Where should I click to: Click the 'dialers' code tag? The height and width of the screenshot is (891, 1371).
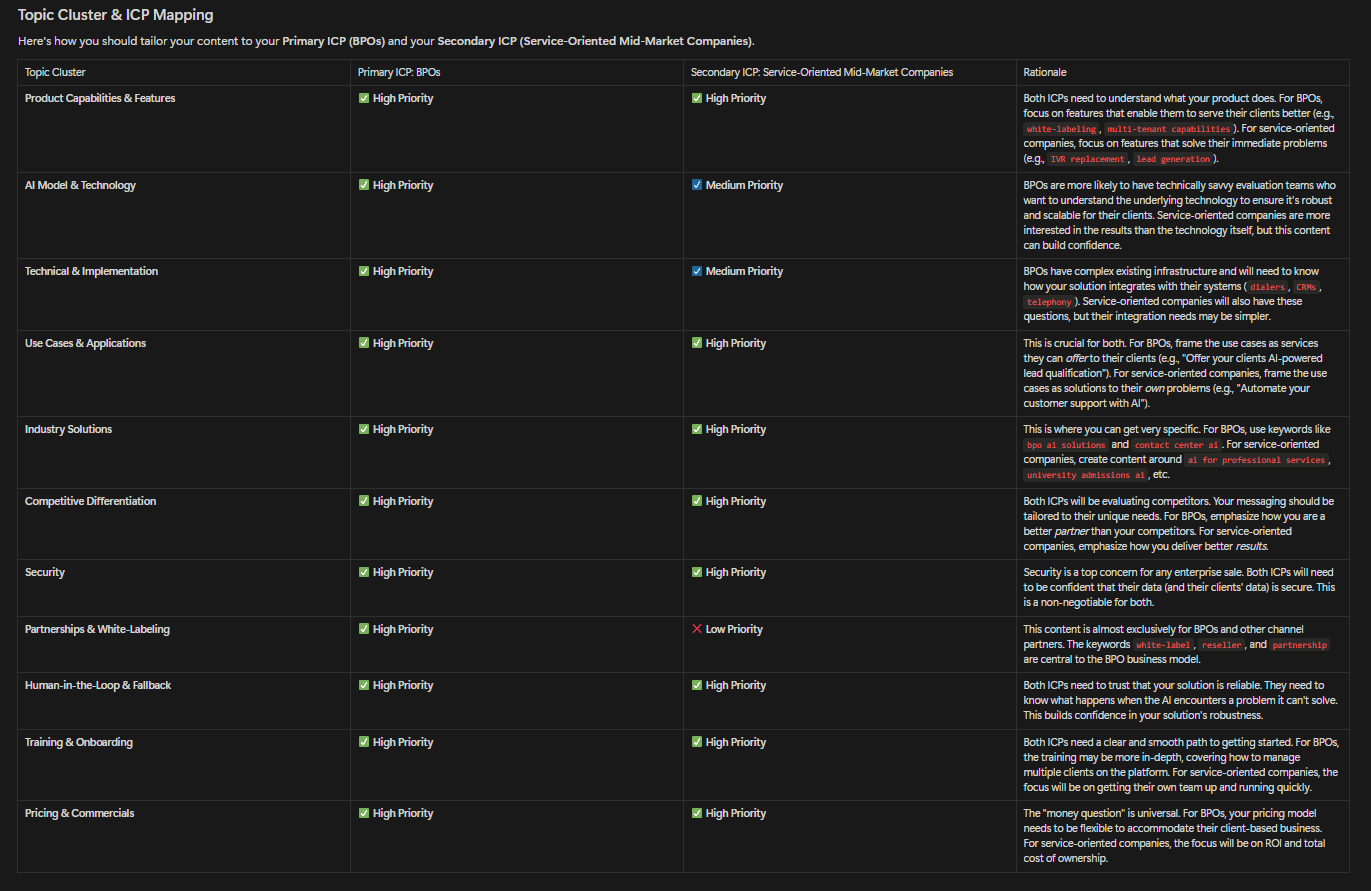point(1268,287)
